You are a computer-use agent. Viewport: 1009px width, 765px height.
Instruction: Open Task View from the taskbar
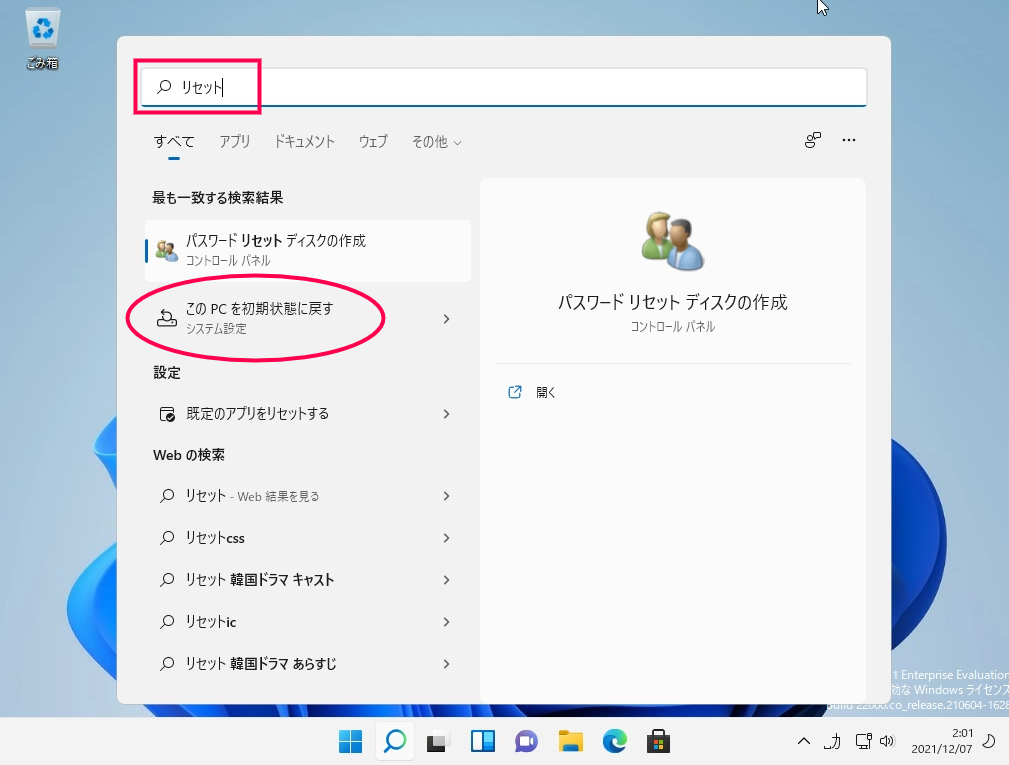click(438, 741)
